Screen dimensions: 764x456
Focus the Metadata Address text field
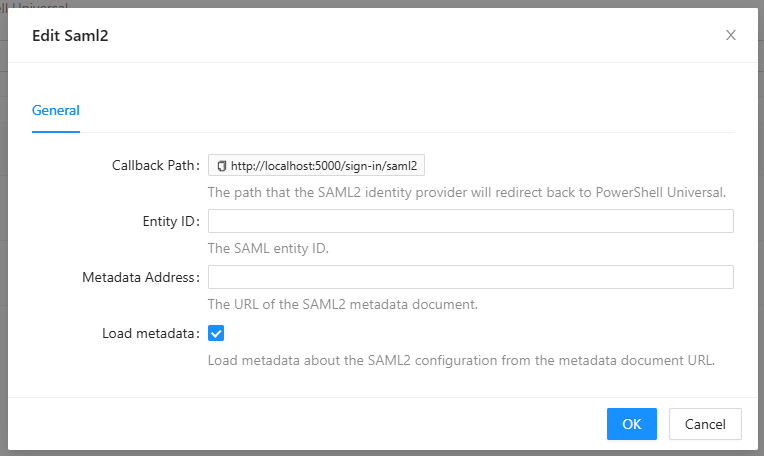(x=470, y=277)
